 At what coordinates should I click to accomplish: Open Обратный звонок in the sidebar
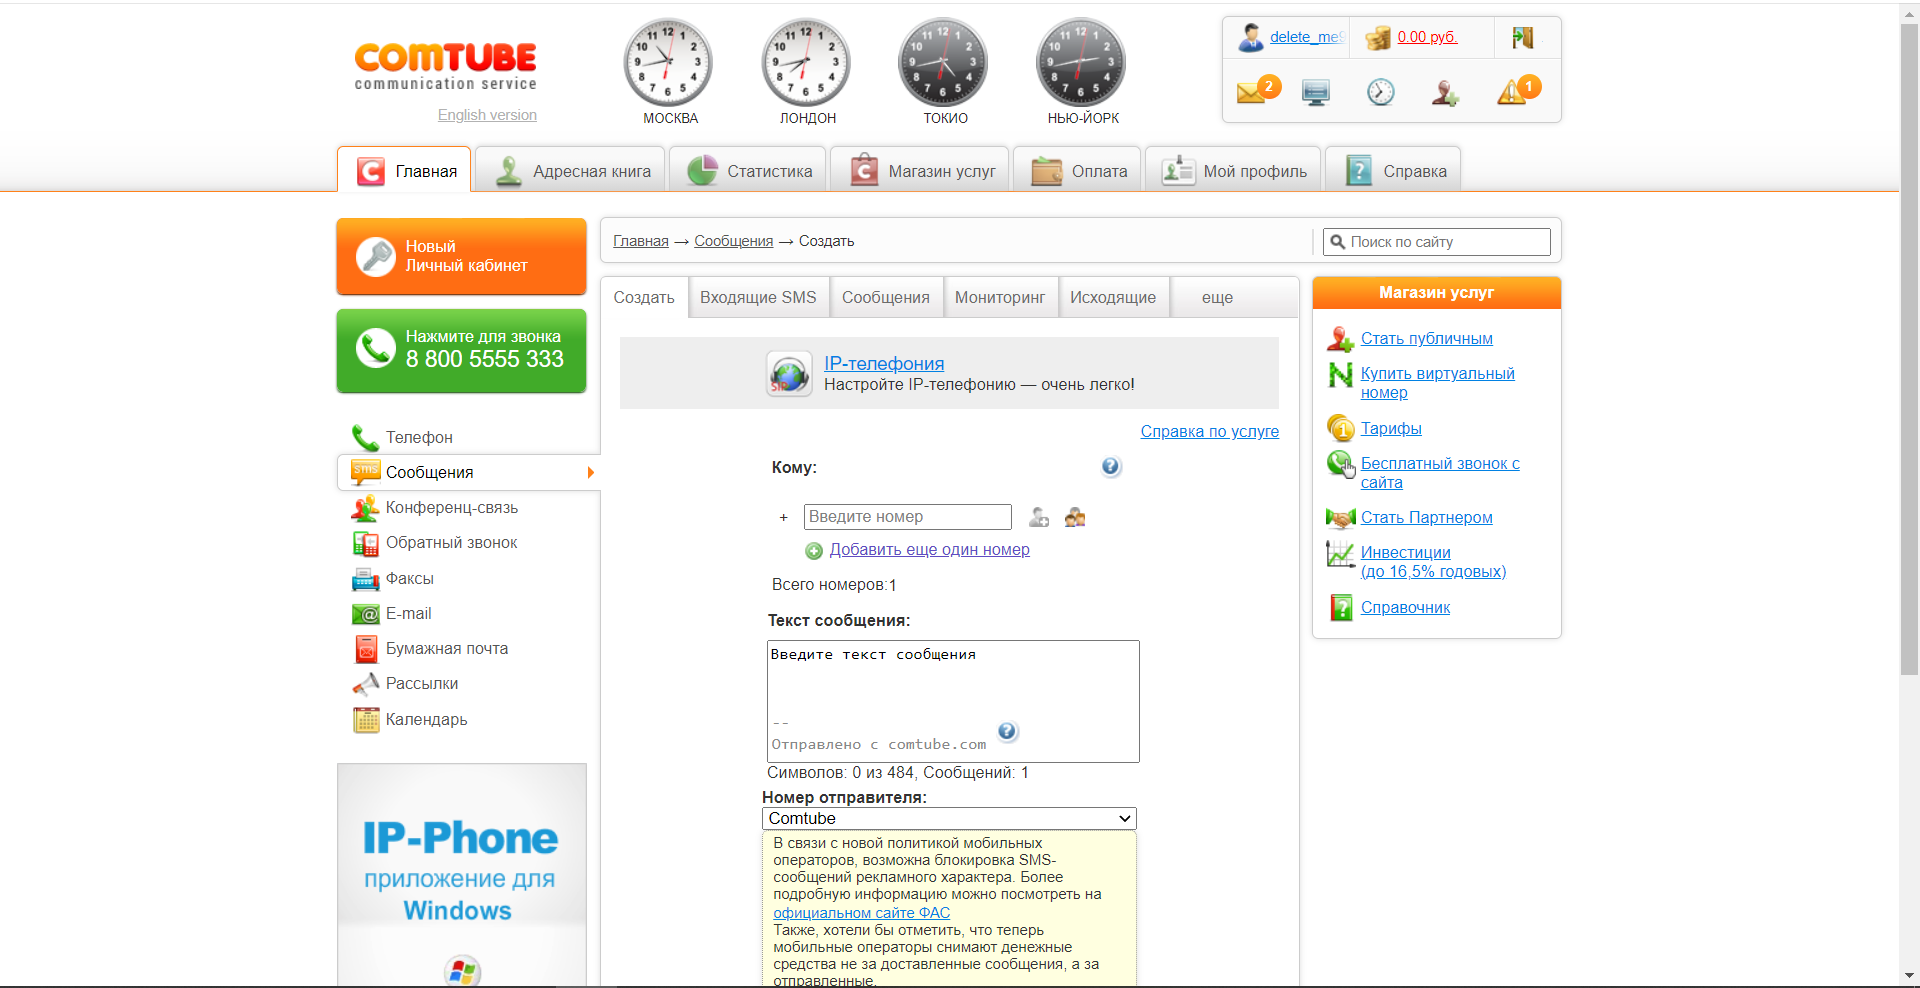[452, 543]
